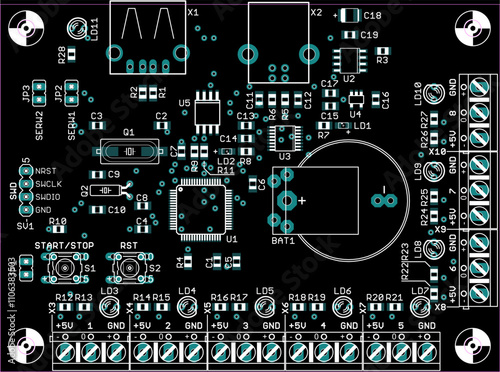
Task: Click the SWCLK pin of SWD header
Action: 25,184
